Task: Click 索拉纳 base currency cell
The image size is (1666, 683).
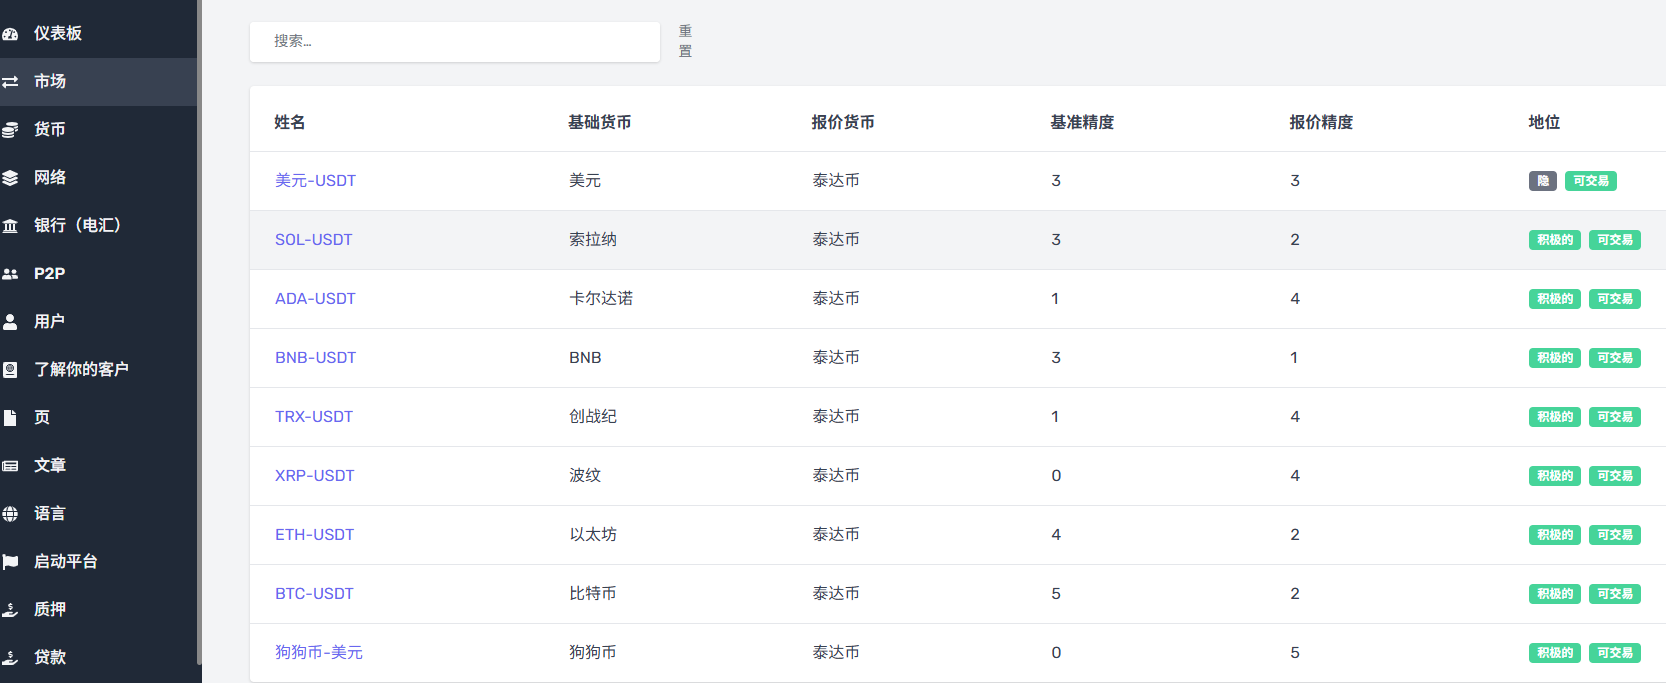Action: point(593,240)
